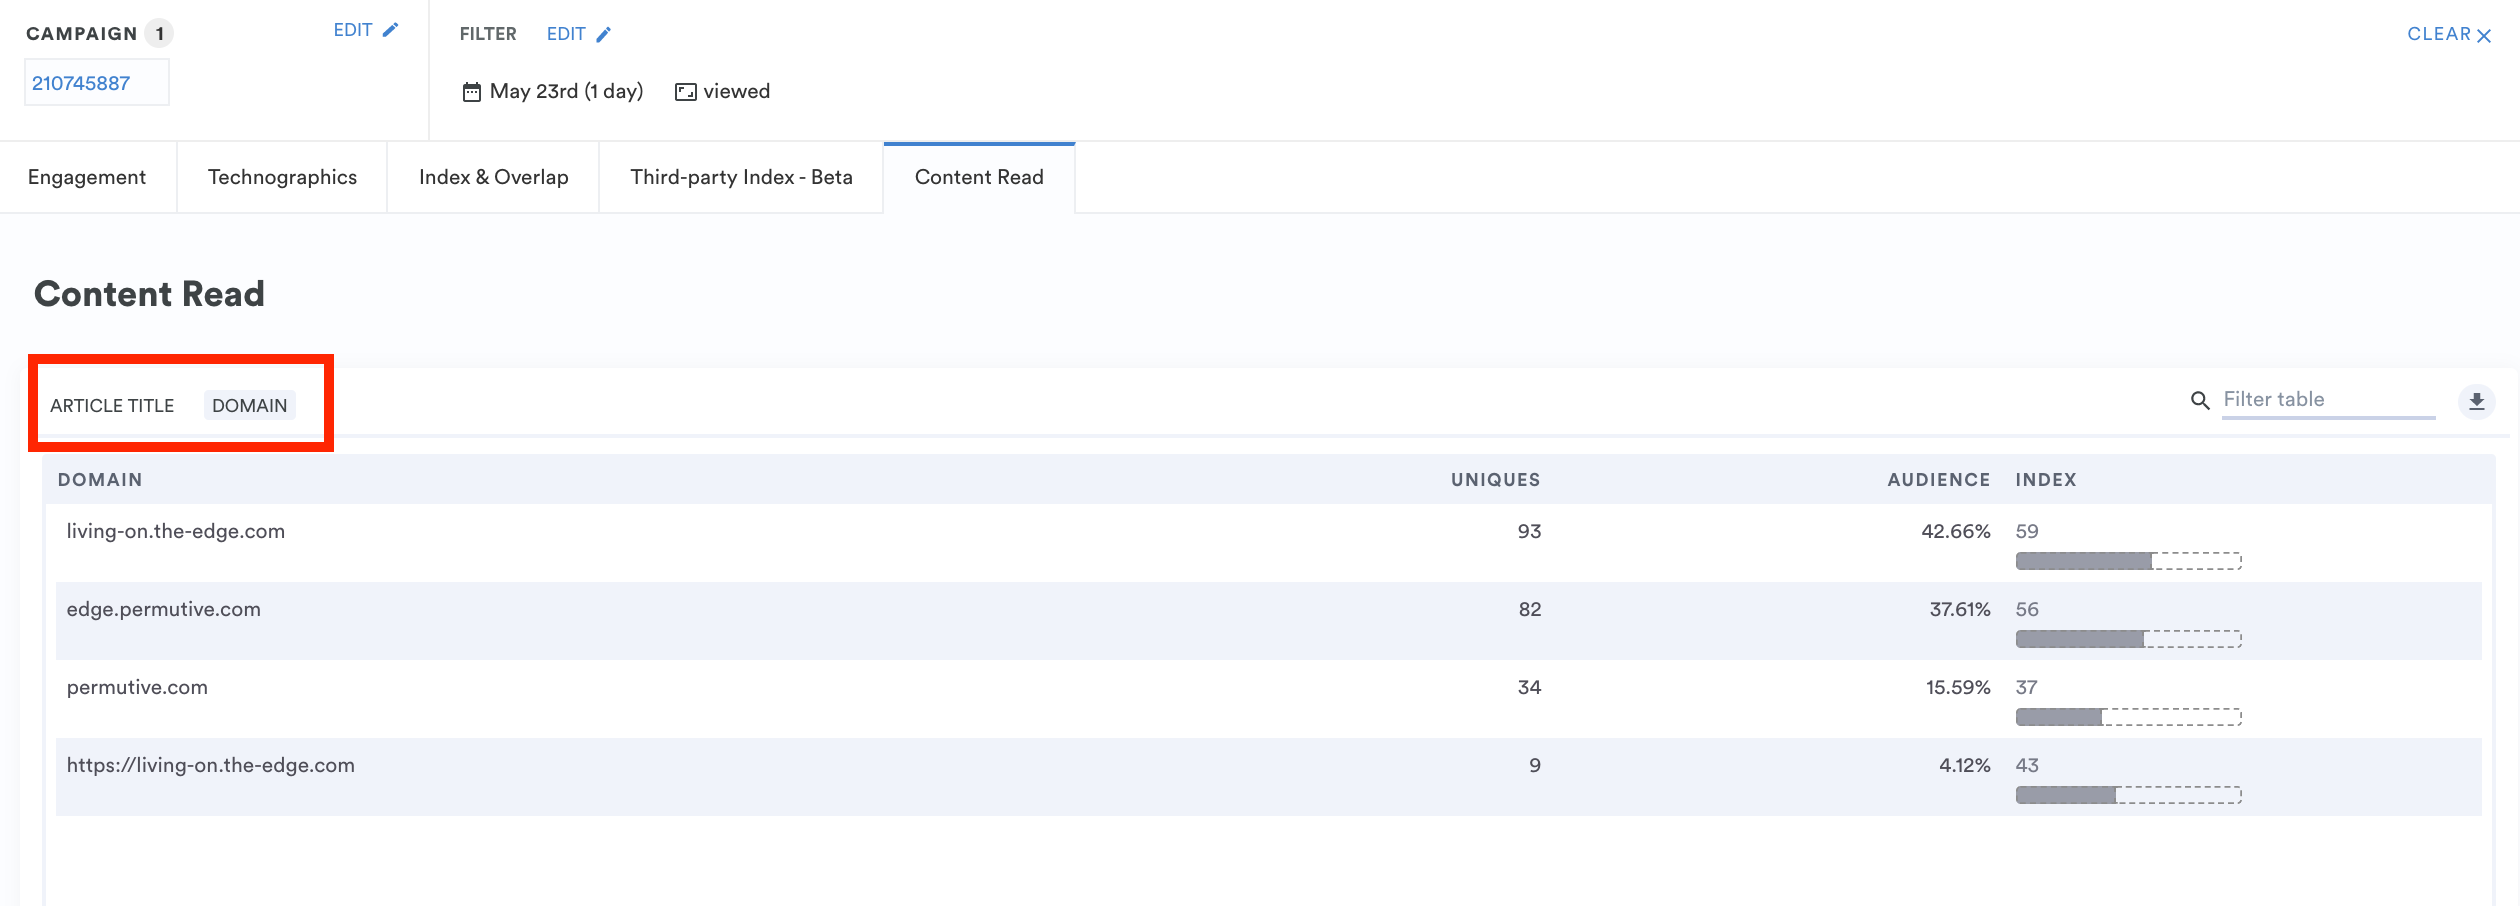The image size is (2520, 906).
Task: Click the pencil icon beside Campaign EDIT
Action: coord(390,30)
